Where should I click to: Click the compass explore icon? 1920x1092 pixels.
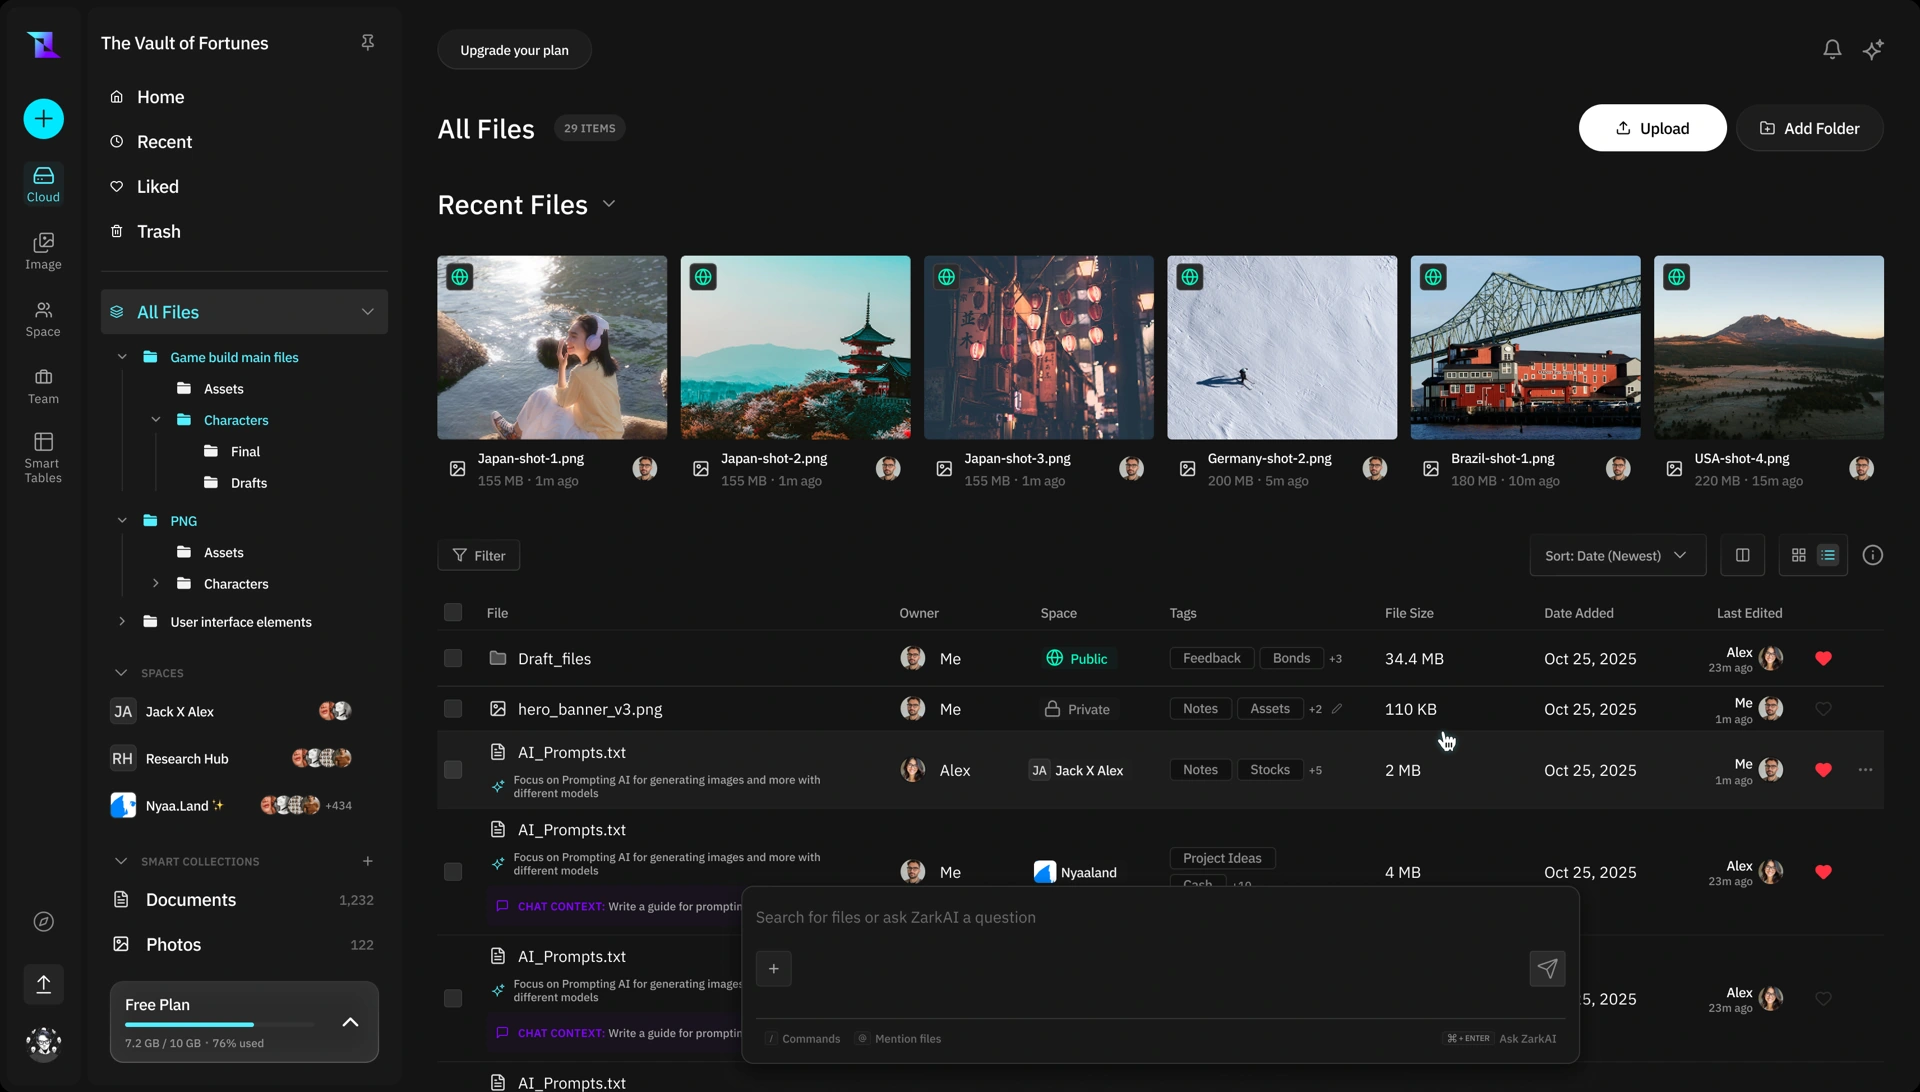point(43,922)
